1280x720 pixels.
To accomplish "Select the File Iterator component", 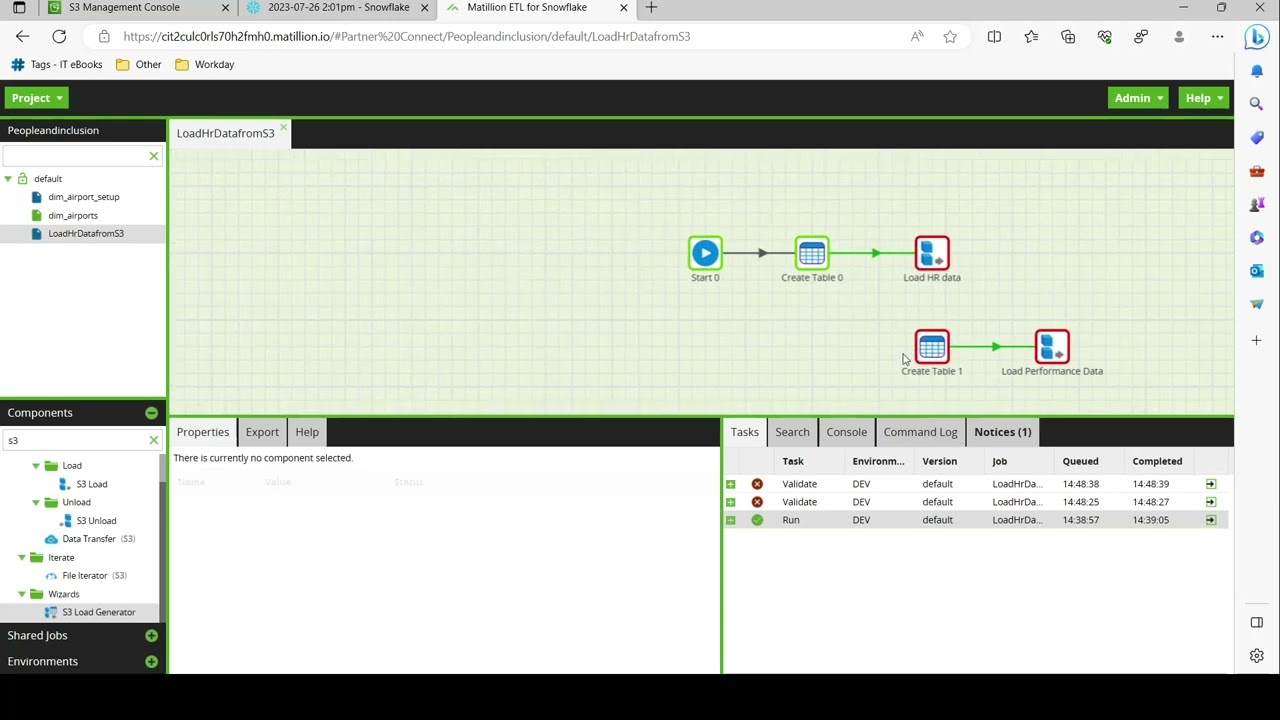I will [x=85, y=576].
